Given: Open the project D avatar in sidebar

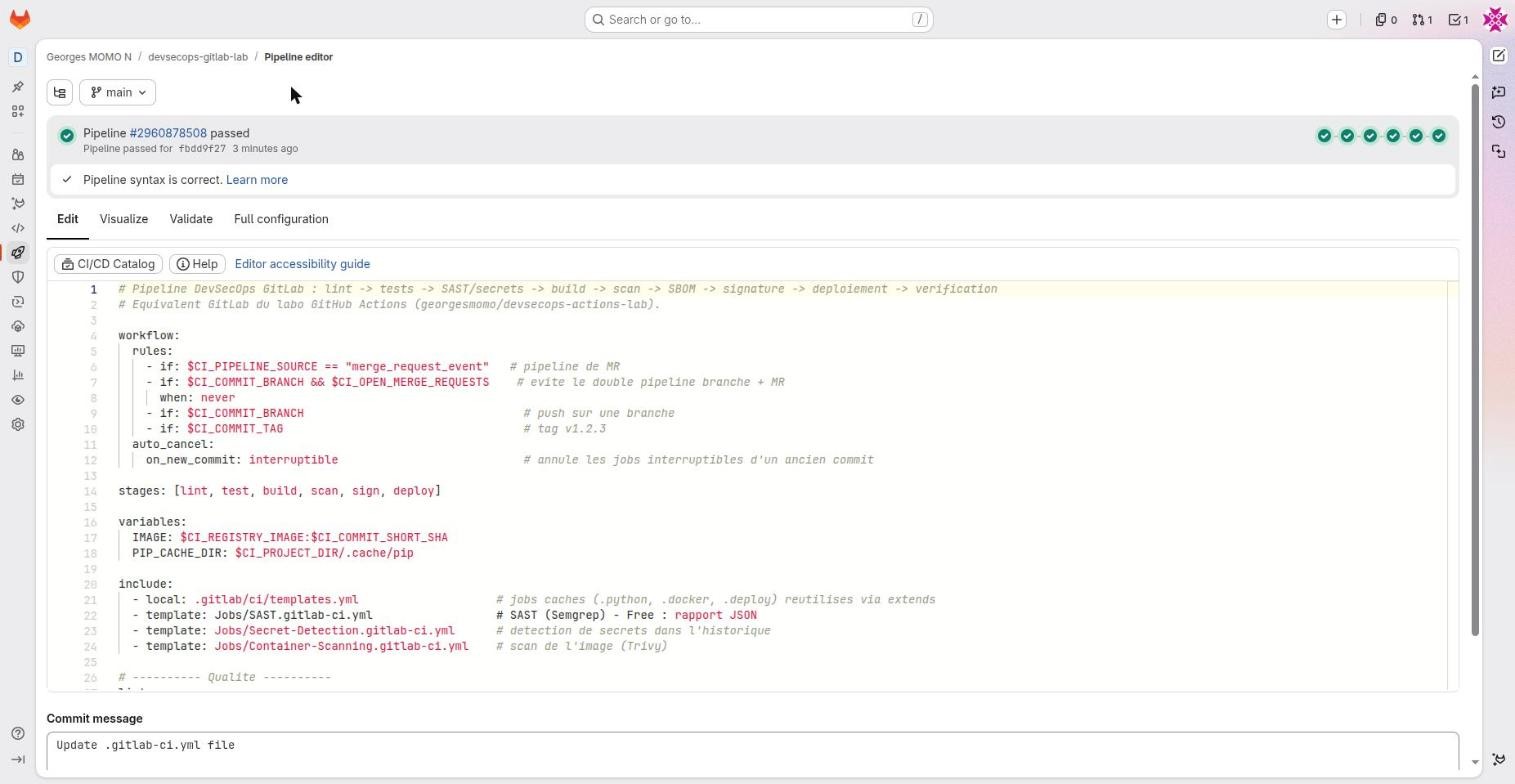Looking at the screenshot, I should point(17,57).
